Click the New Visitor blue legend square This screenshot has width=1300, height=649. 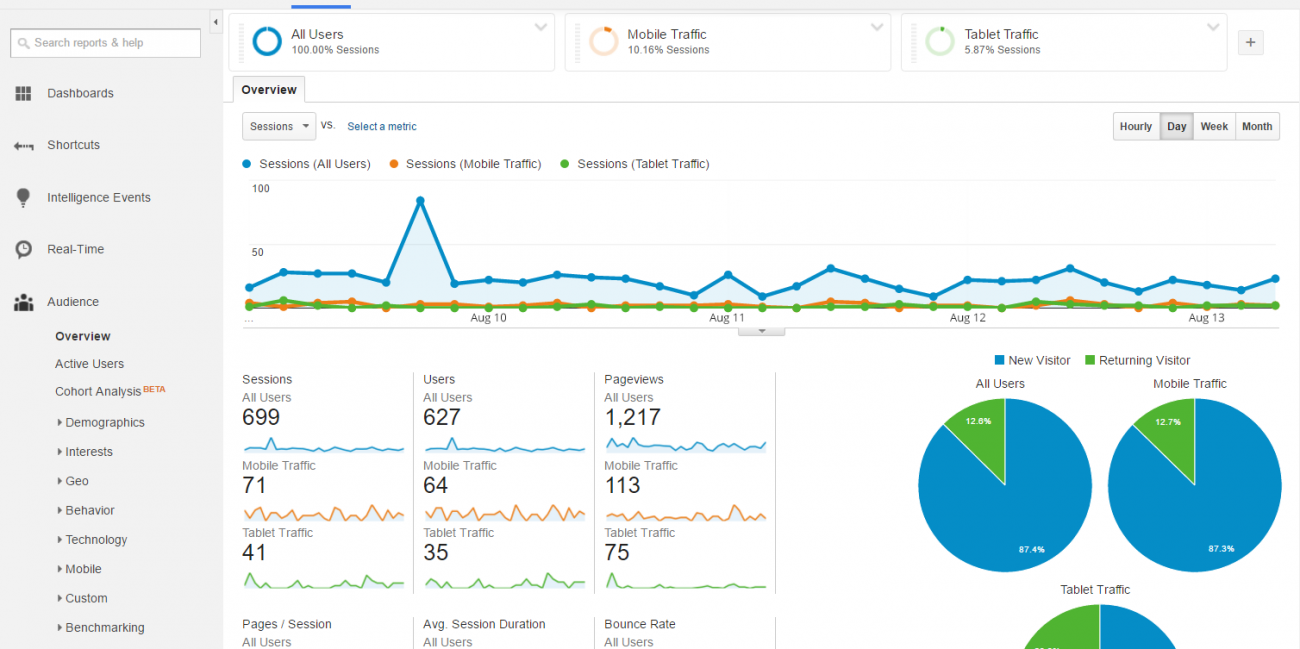(999, 360)
